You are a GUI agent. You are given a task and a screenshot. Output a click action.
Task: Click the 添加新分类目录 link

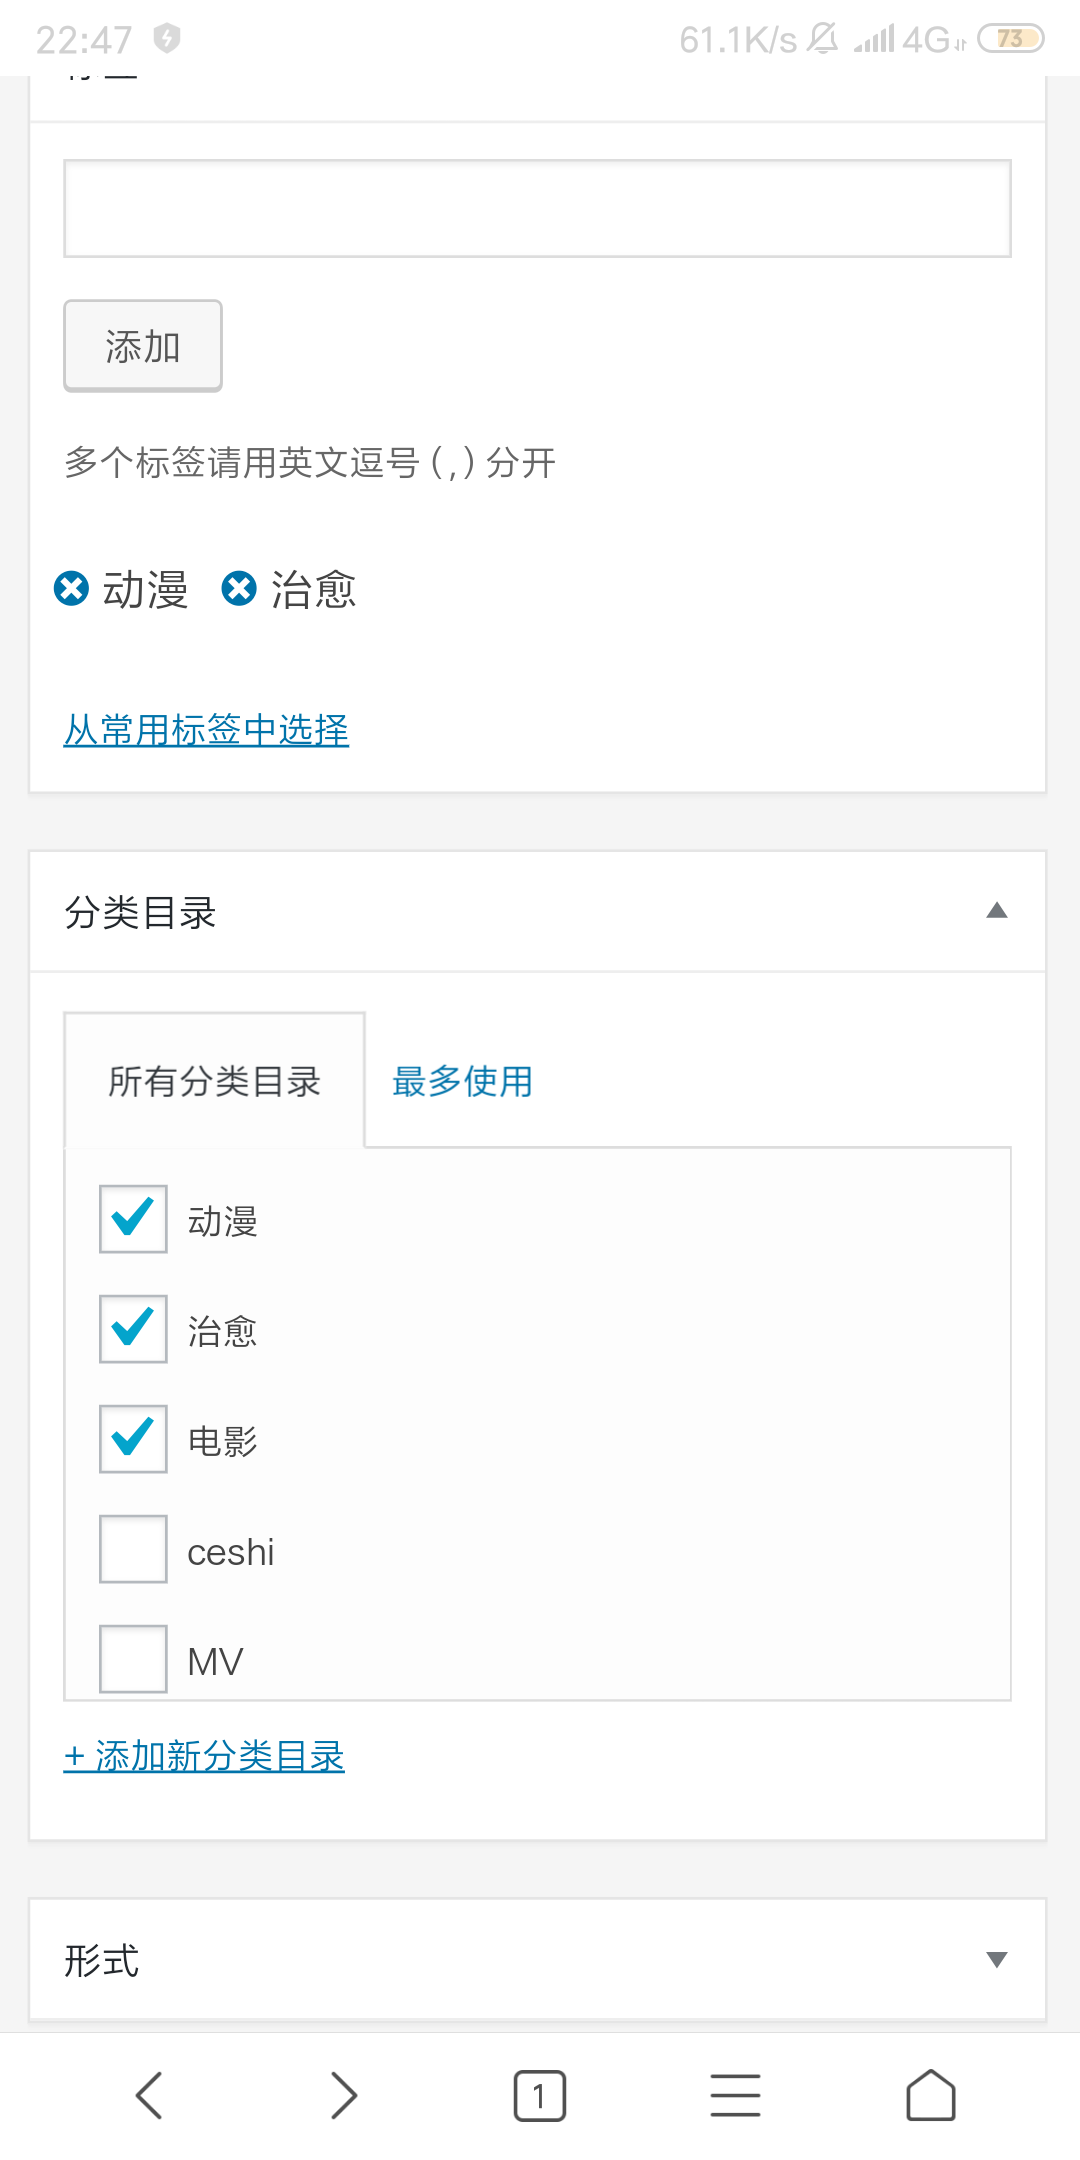click(204, 1756)
